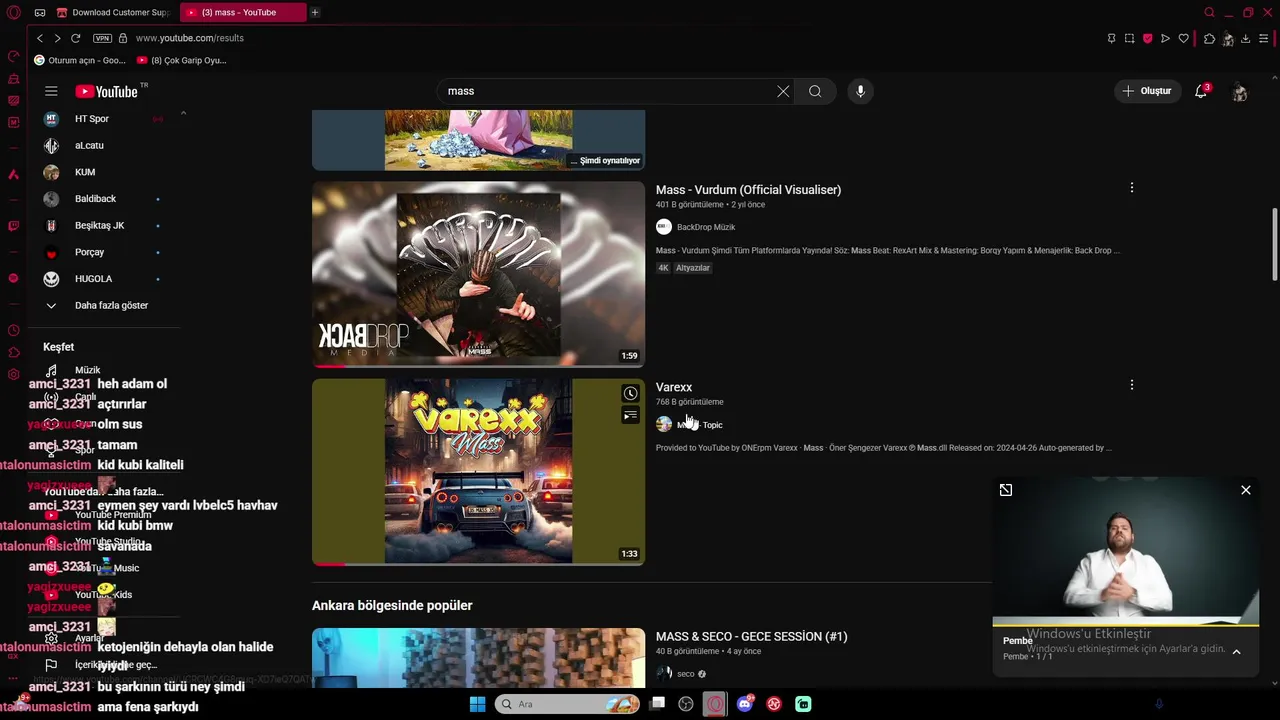Open browser snapshot tool icon
1280x720 pixels.
(x=1129, y=38)
